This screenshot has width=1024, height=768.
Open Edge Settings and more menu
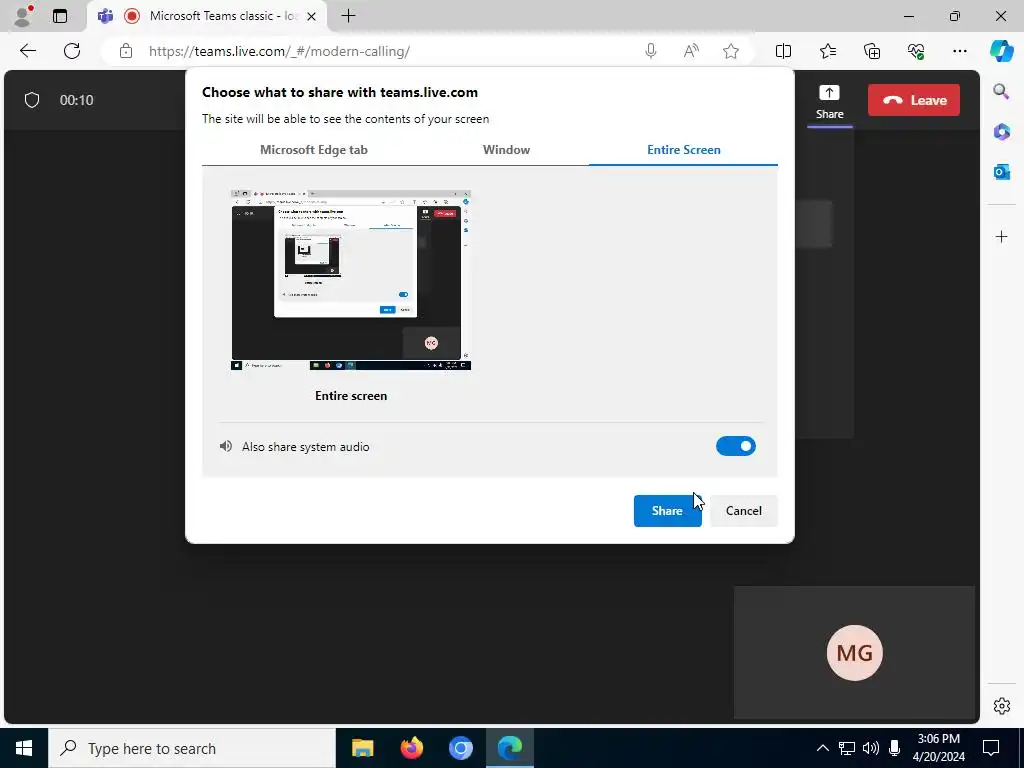click(x=959, y=51)
